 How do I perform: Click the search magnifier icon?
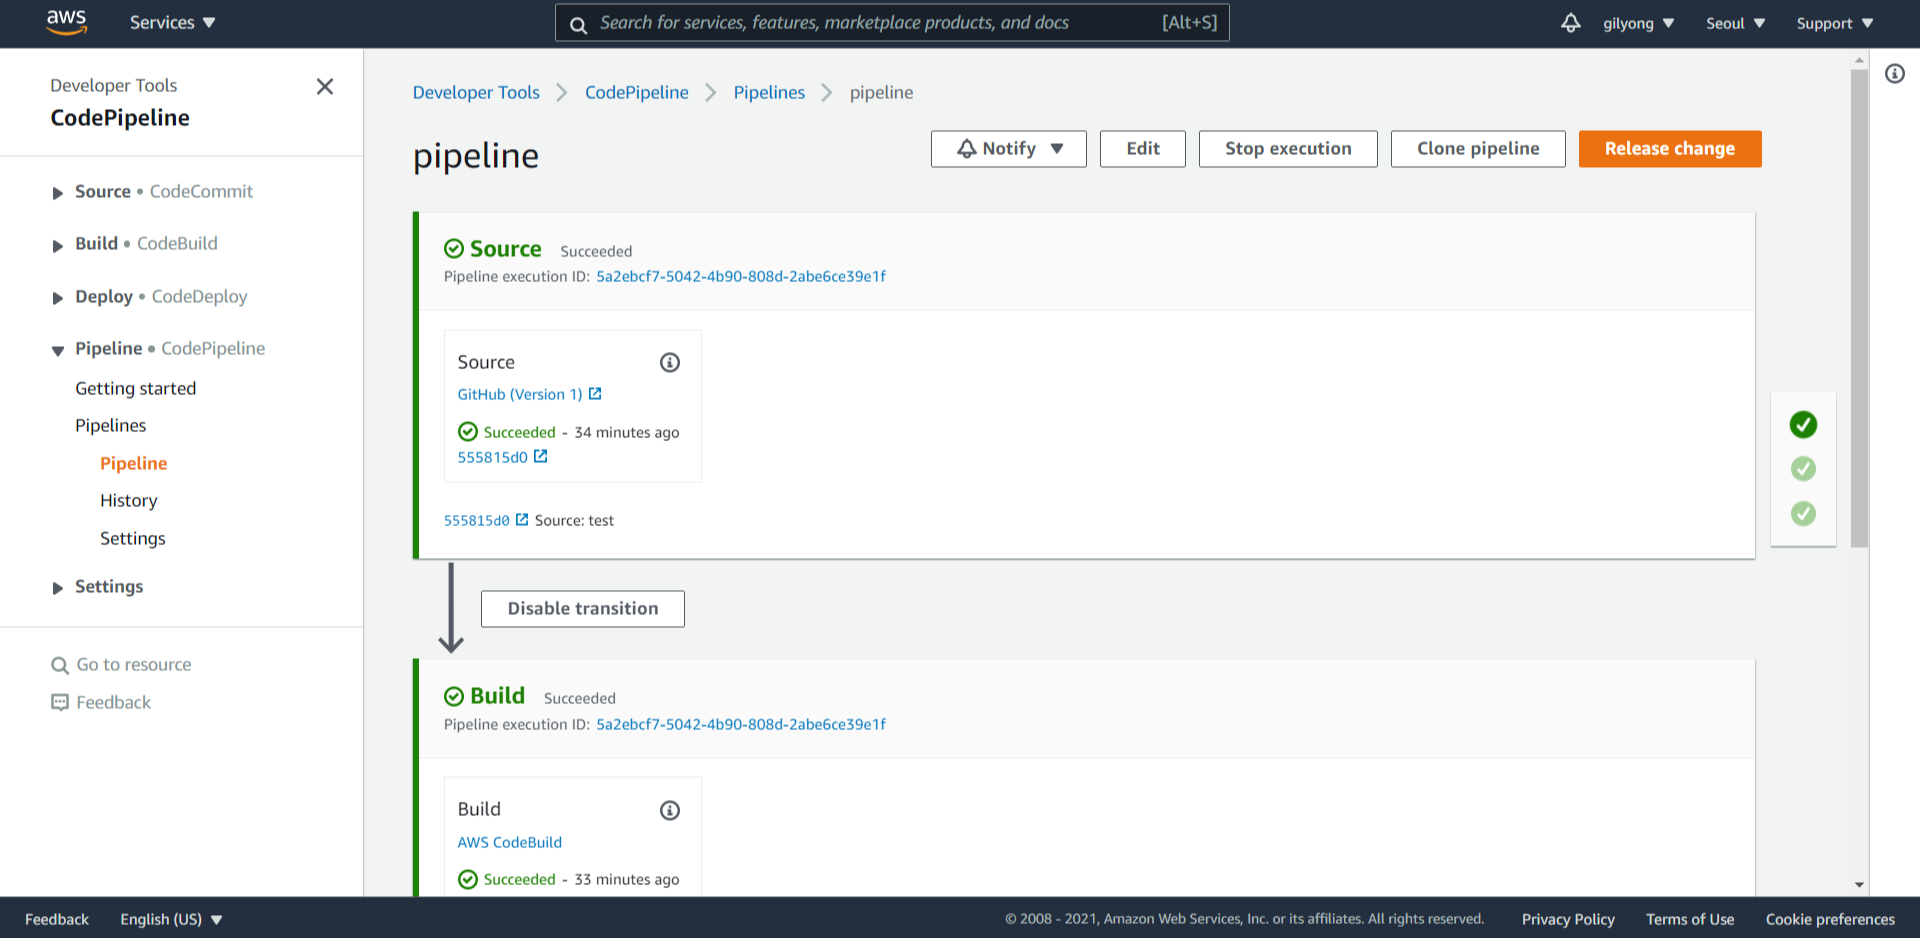(578, 24)
